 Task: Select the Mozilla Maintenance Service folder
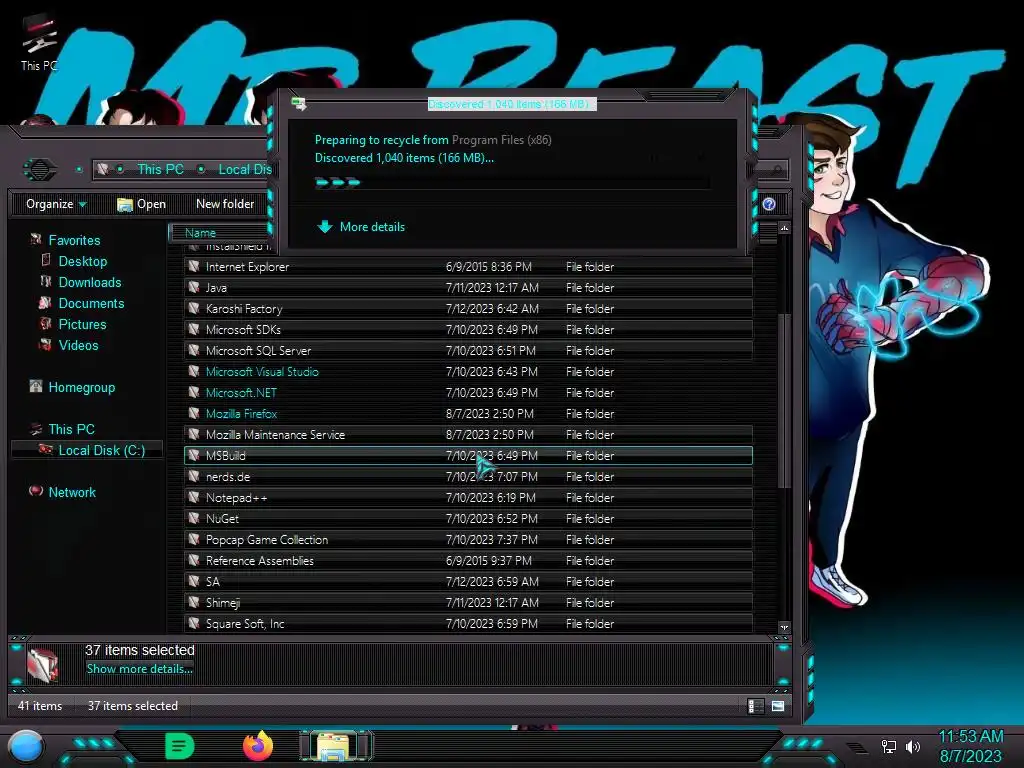click(x=468, y=434)
